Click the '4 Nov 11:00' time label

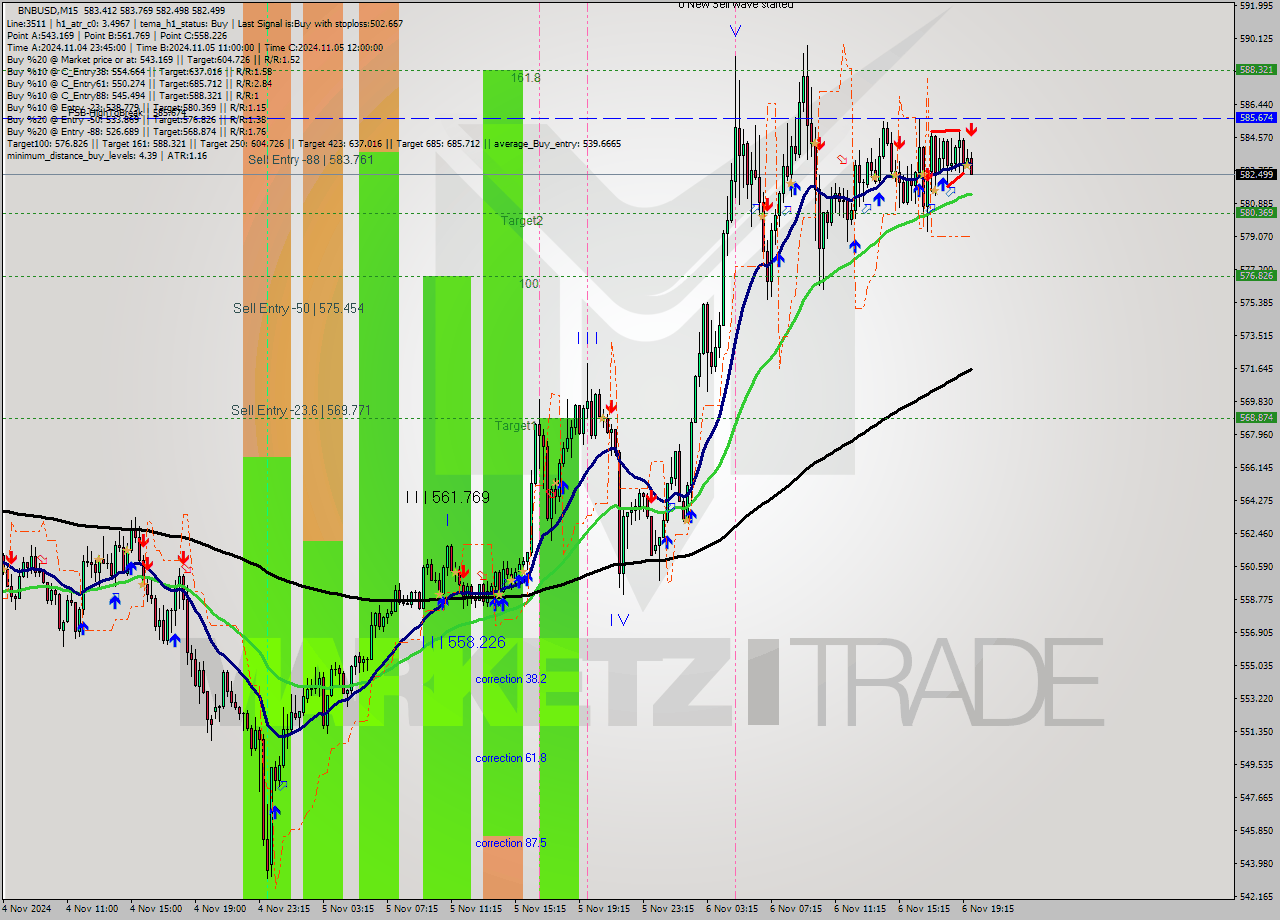92,909
